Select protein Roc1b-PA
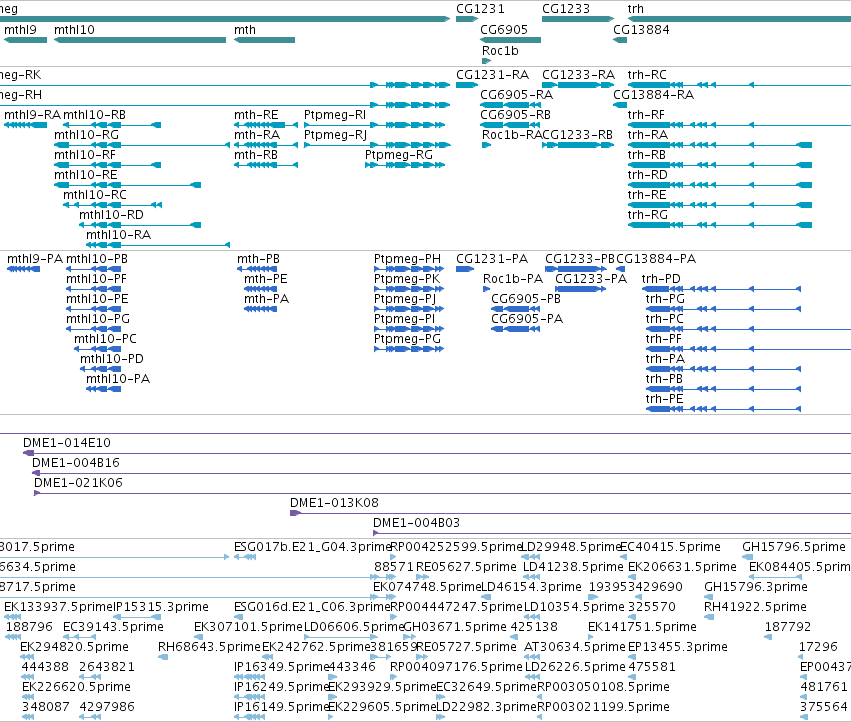This screenshot has height=722, width=851. [x=513, y=279]
